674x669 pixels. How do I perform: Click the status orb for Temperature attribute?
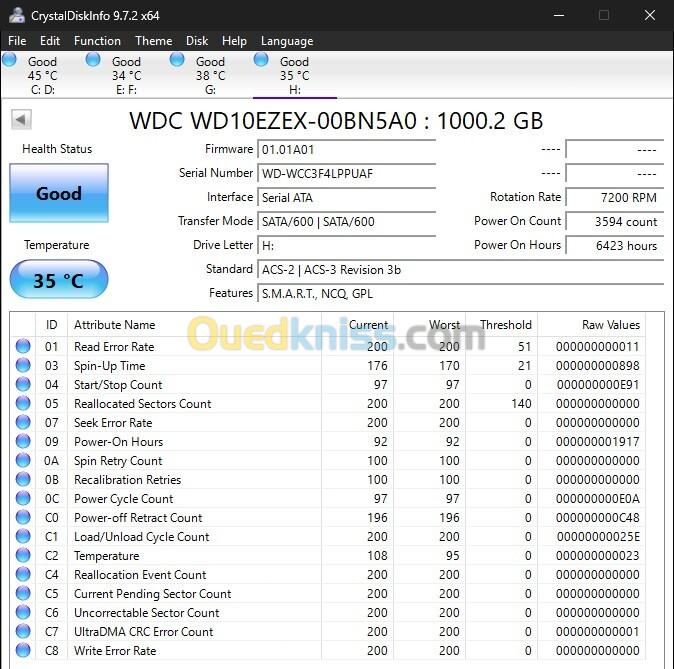[x=23, y=555]
